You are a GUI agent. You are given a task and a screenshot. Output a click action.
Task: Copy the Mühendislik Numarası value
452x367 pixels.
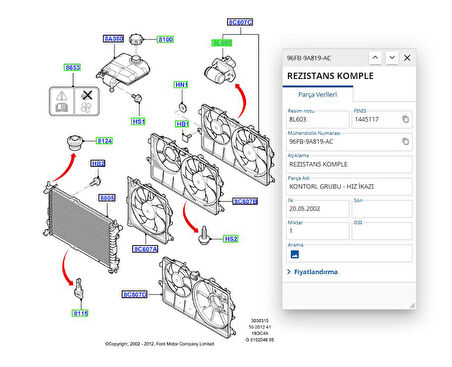[x=405, y=141]
